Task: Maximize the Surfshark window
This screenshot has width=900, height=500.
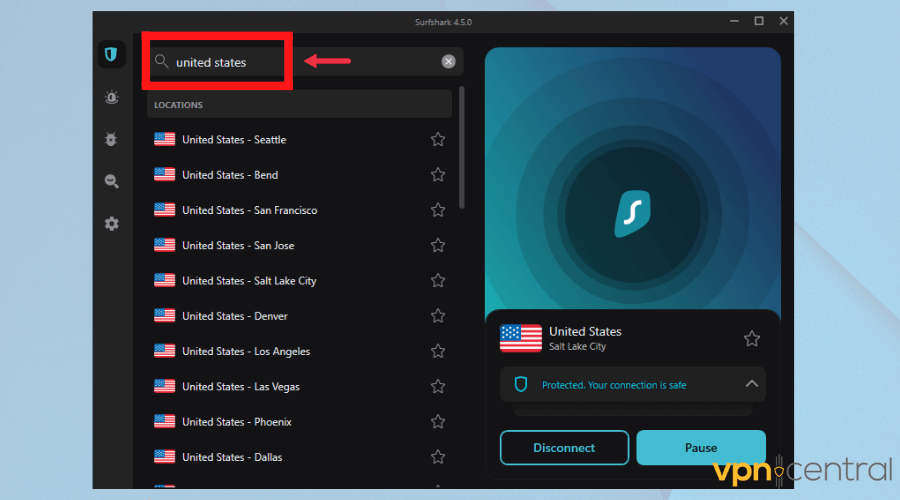Action: tap(759, 21)
